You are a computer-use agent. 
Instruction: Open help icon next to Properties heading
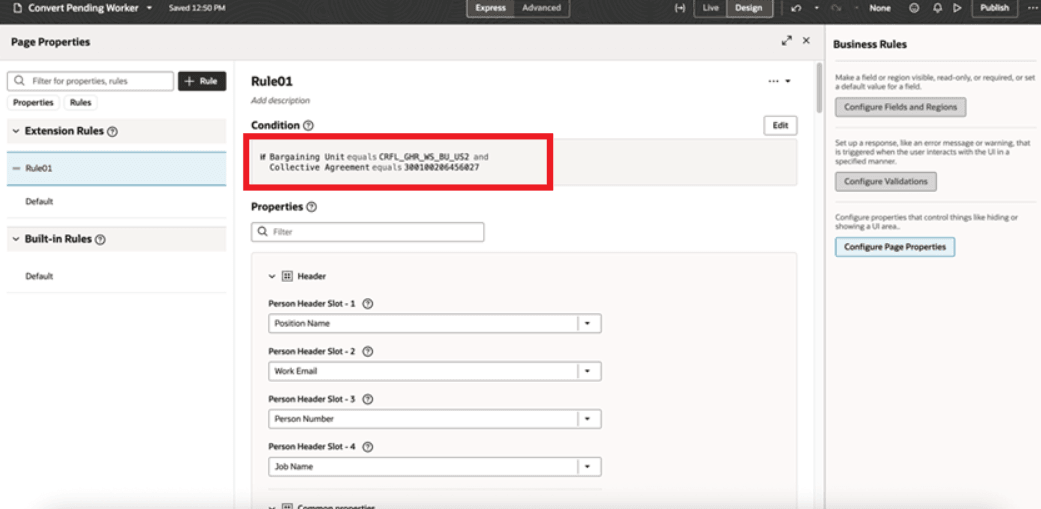pos(311,207)
